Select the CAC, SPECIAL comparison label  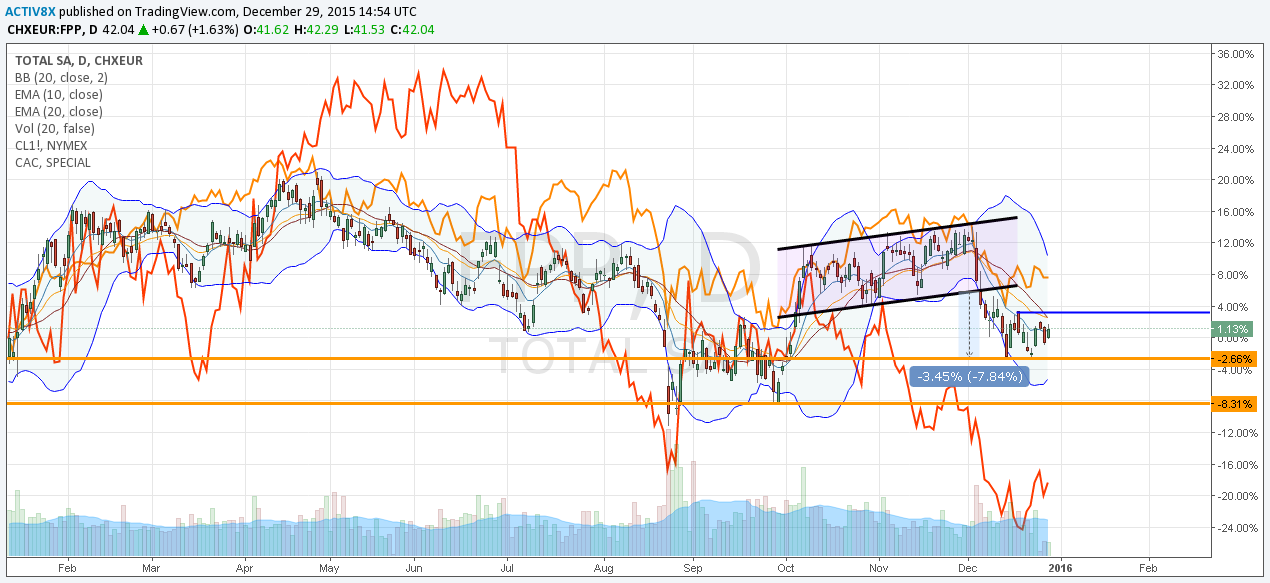click(x=53, y=163)
